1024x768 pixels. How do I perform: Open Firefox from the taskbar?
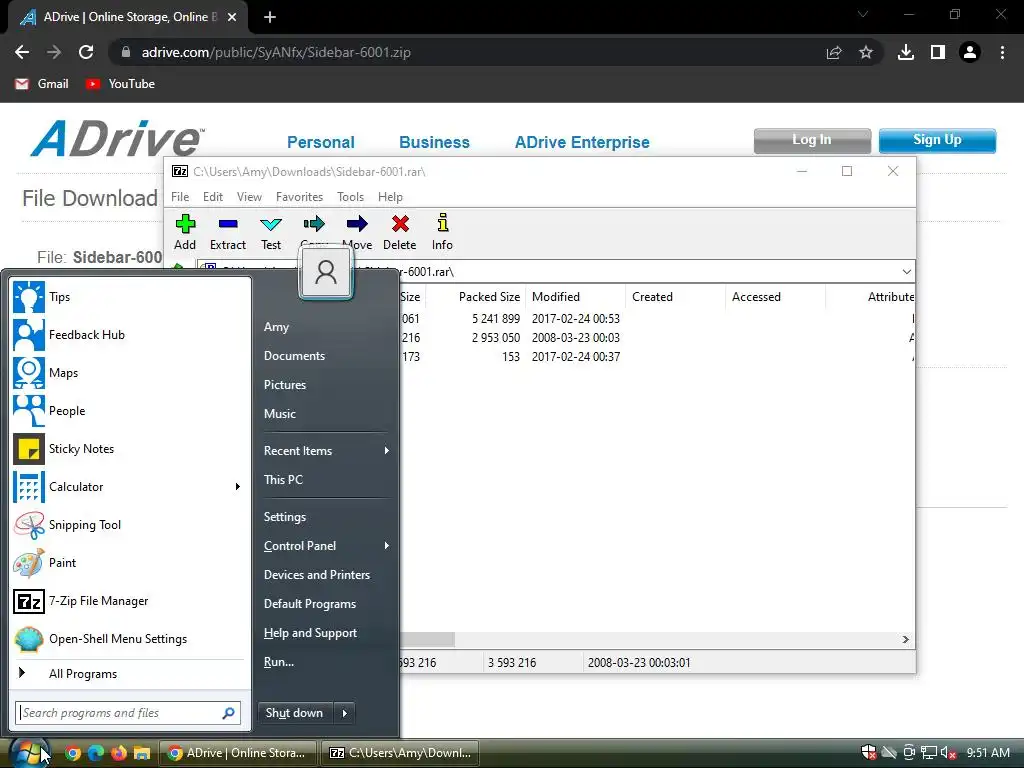(119, 753)
